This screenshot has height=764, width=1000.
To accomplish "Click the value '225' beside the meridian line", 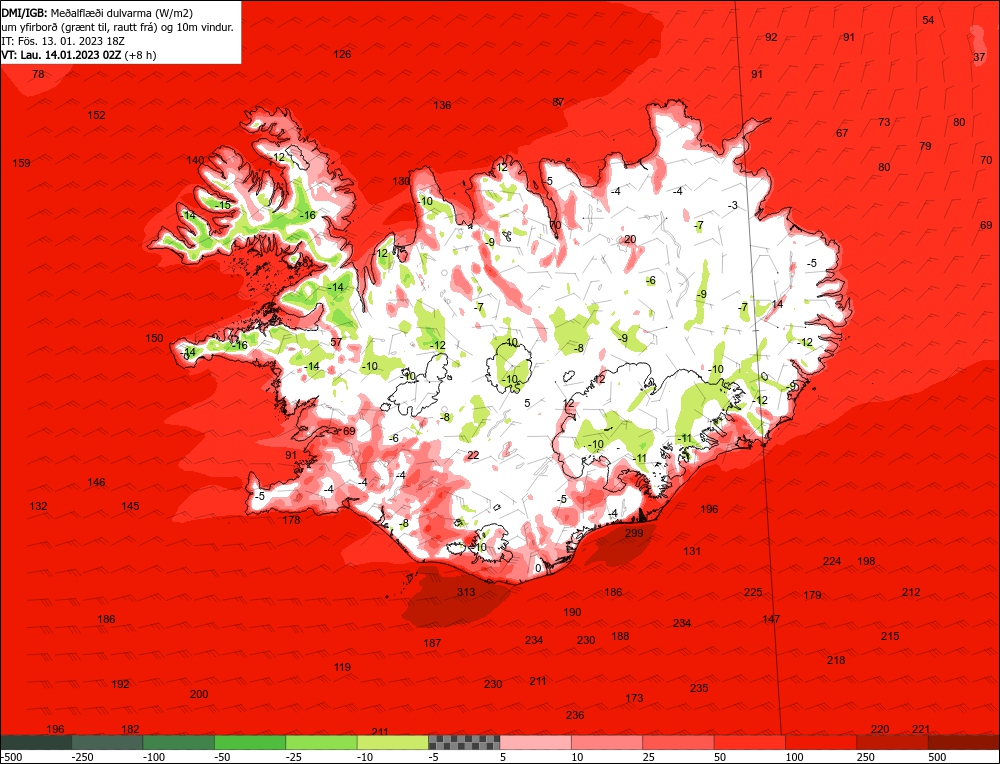I will (753, 592).
